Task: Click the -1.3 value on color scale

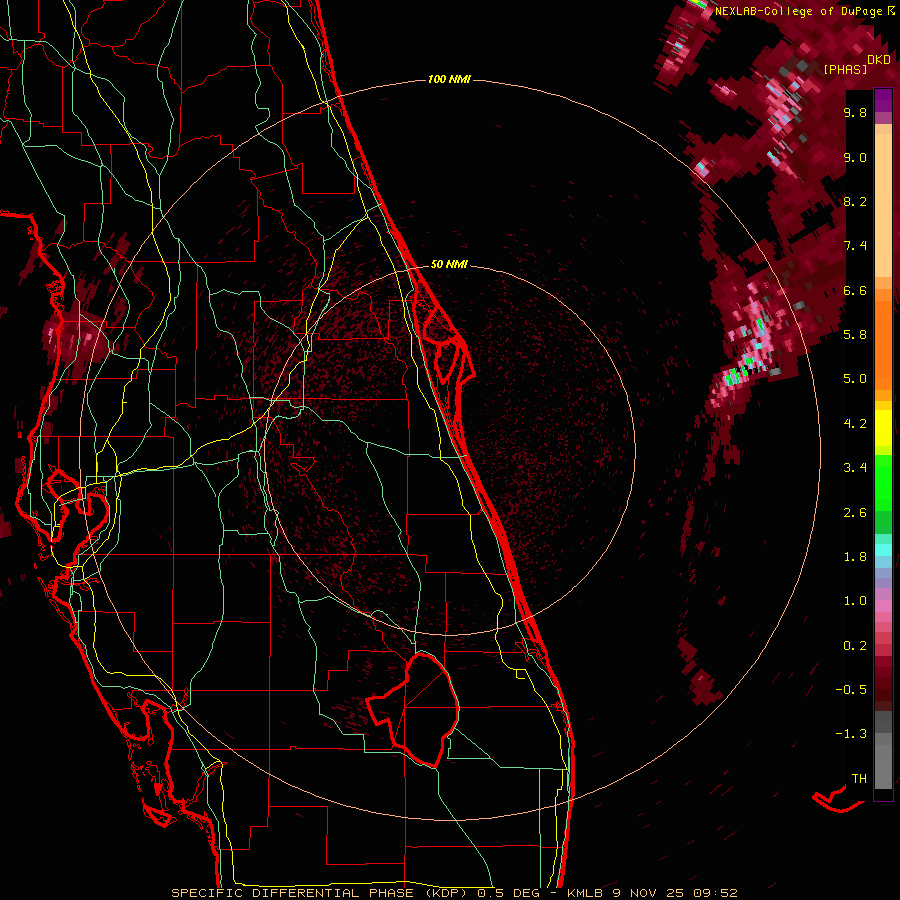Action: tap(851, 734)
